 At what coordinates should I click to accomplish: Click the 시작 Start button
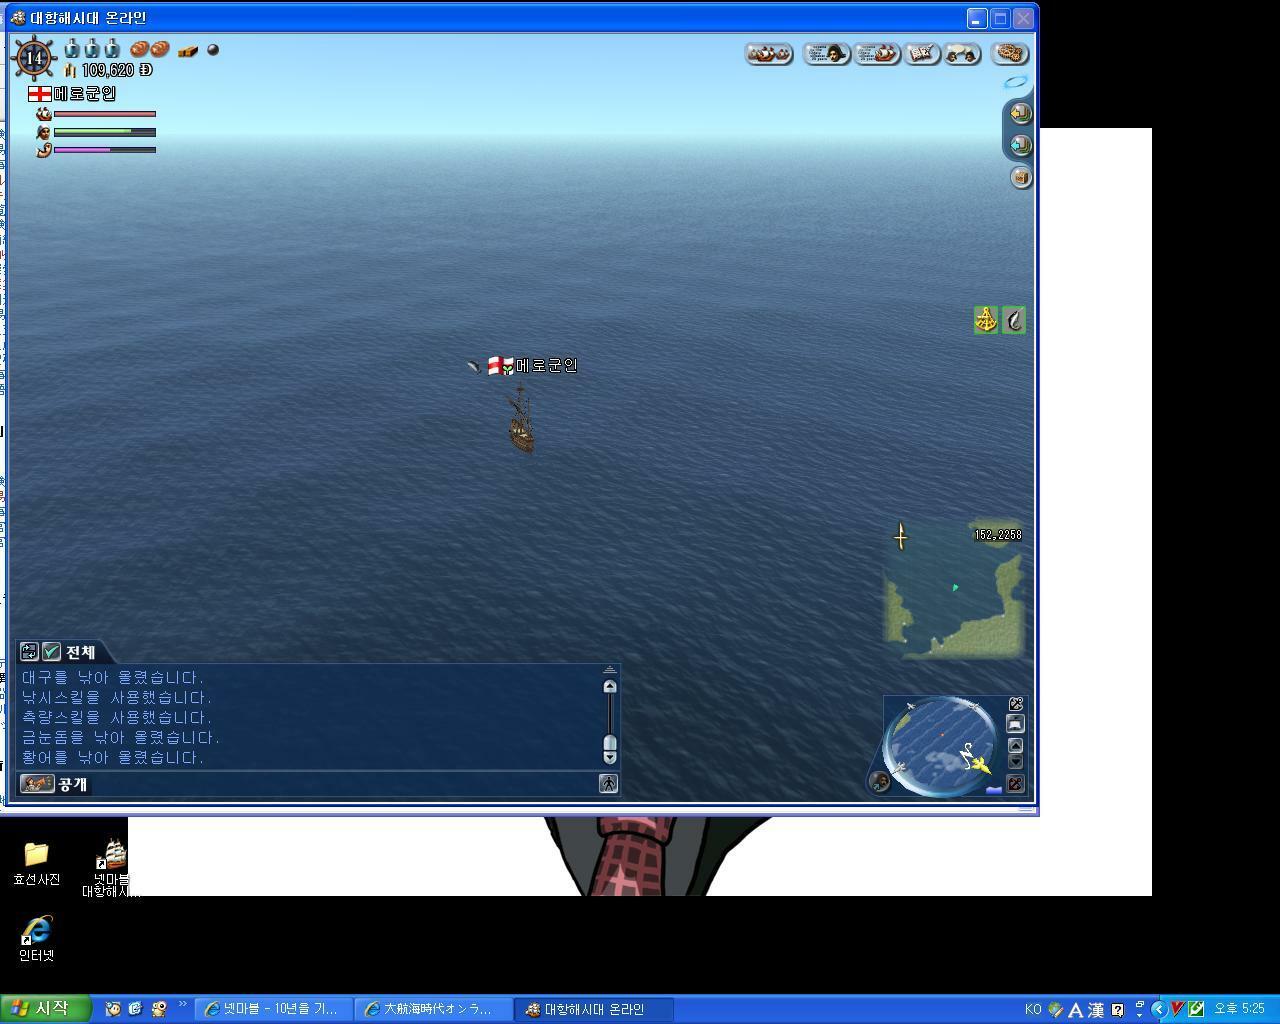coord(45,1009)
